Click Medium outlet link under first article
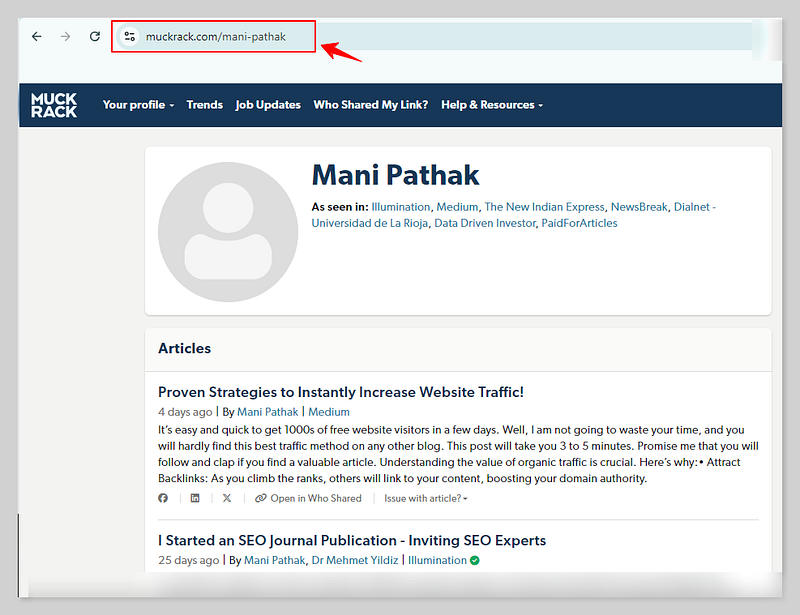 tap(329, 412)
